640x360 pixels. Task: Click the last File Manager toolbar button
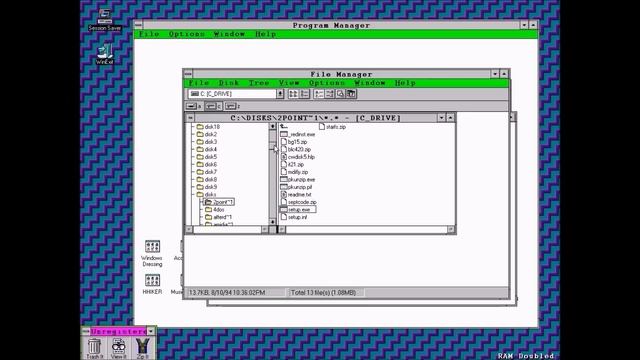coord(351,94)
